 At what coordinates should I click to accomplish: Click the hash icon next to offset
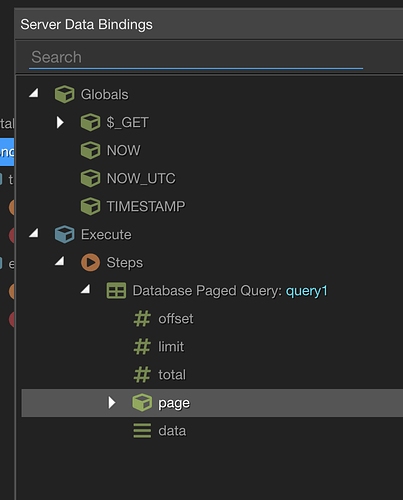(x=142, y=318)
